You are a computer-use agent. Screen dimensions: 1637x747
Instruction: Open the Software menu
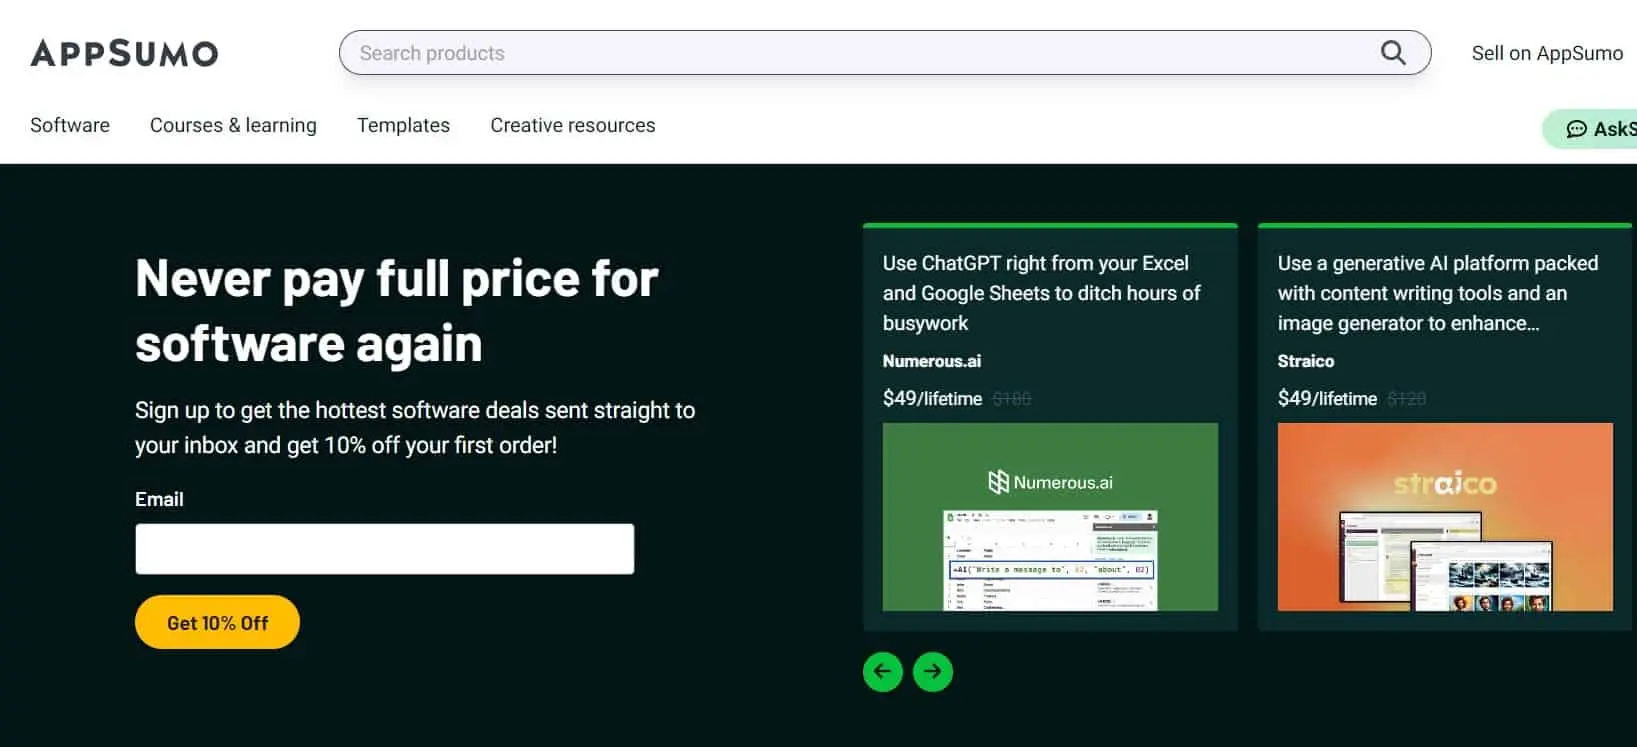pyautogui.click(x=70, y=125)
